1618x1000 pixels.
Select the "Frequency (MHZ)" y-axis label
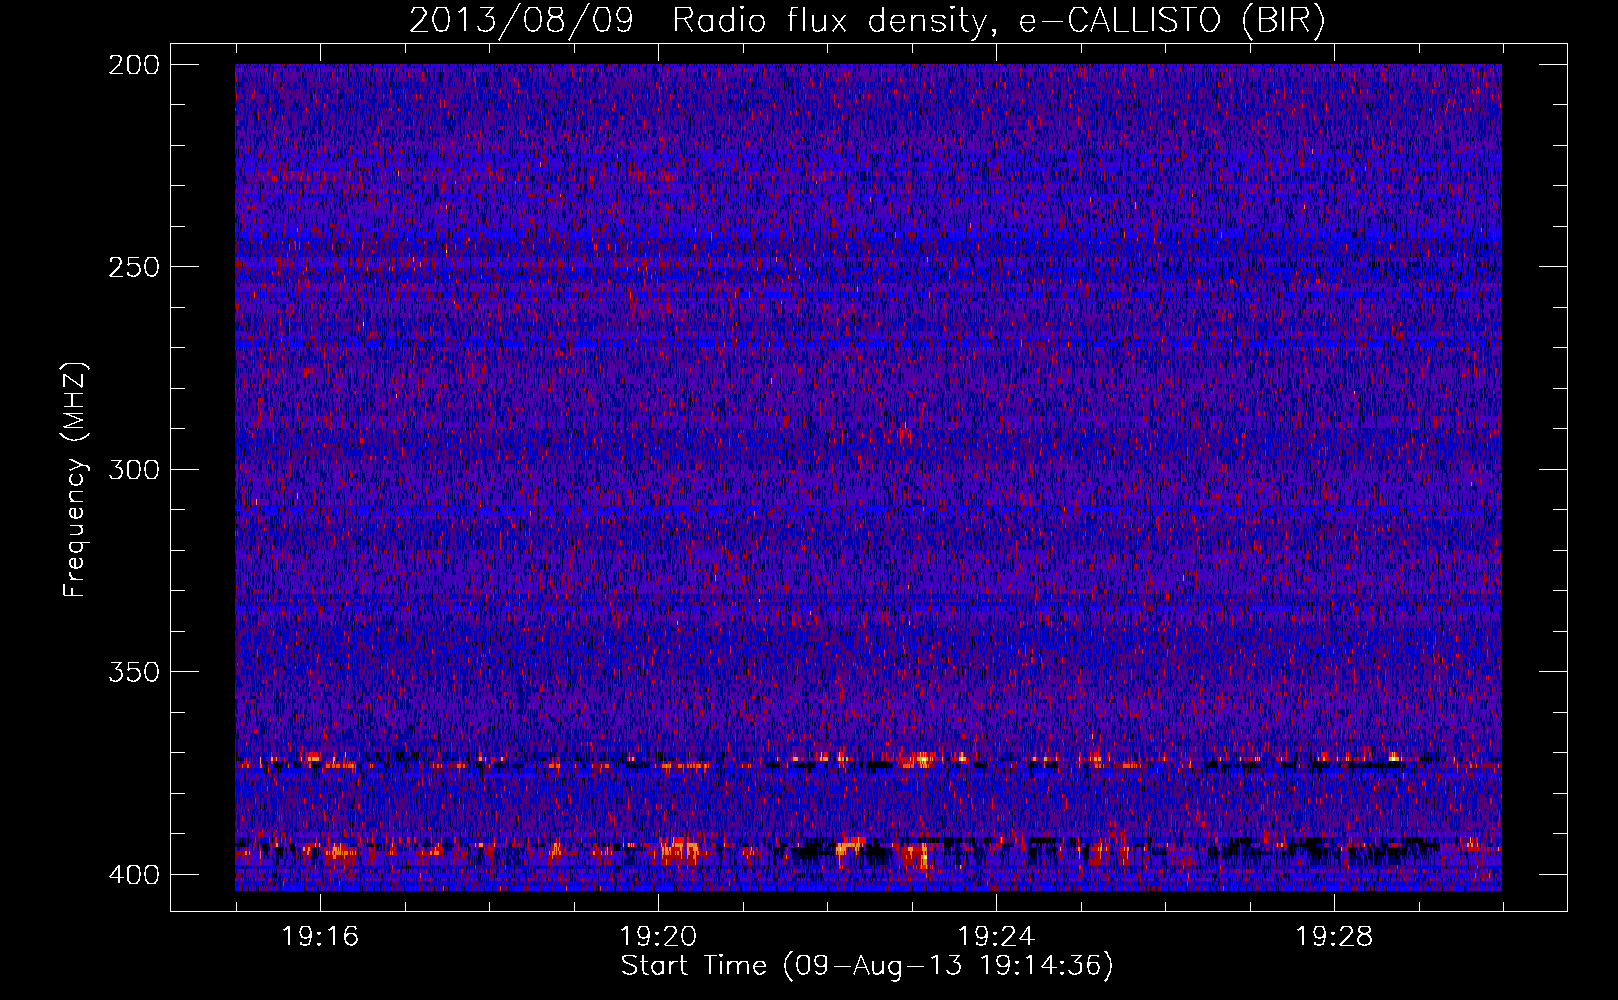pyautogui.click(x=75, y=480)
